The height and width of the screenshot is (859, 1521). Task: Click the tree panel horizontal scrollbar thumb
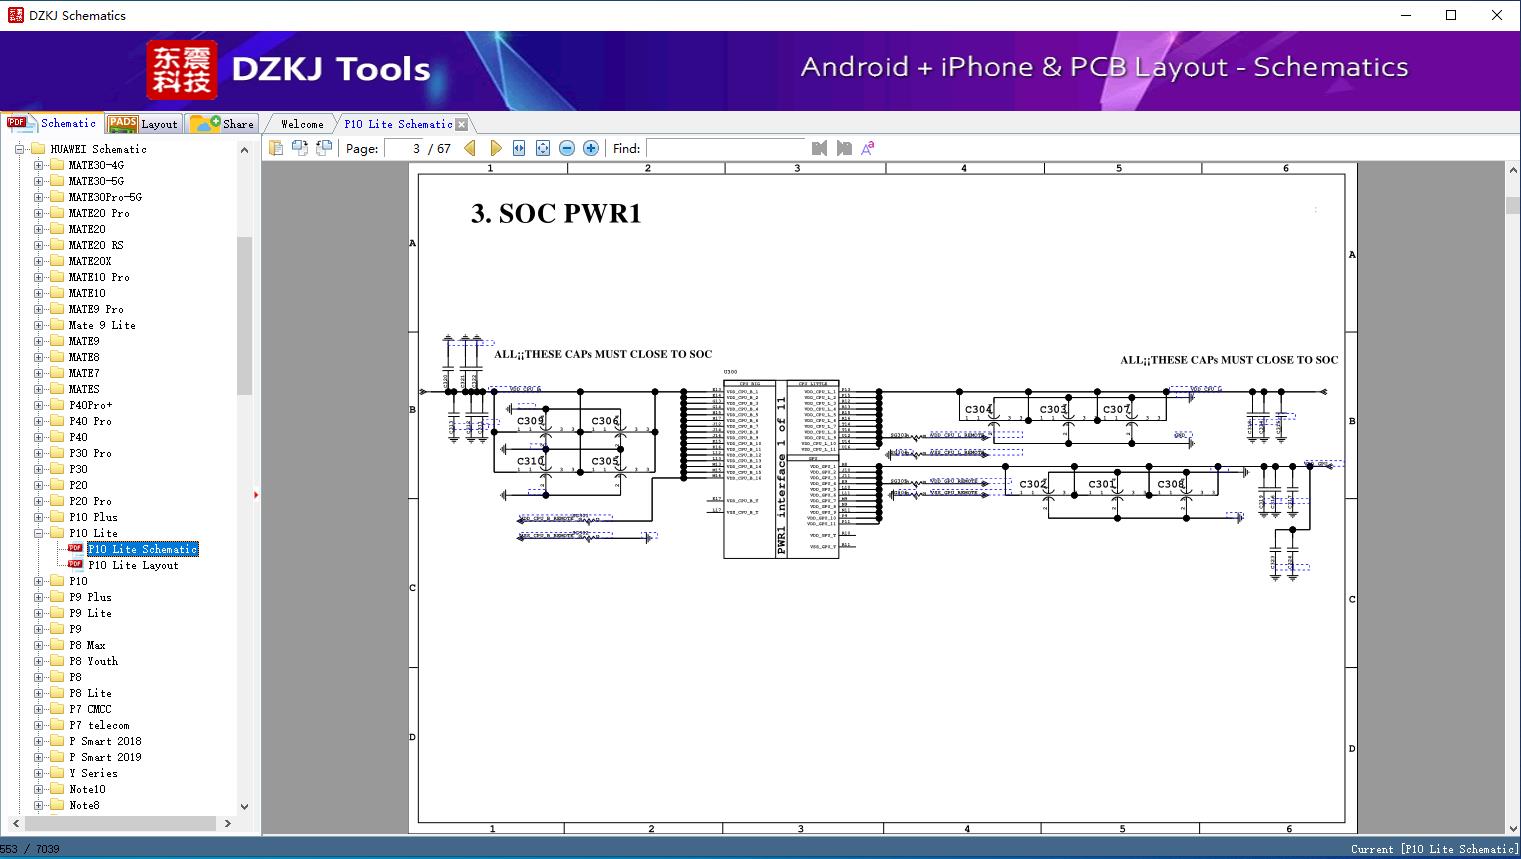click(121, 823)
